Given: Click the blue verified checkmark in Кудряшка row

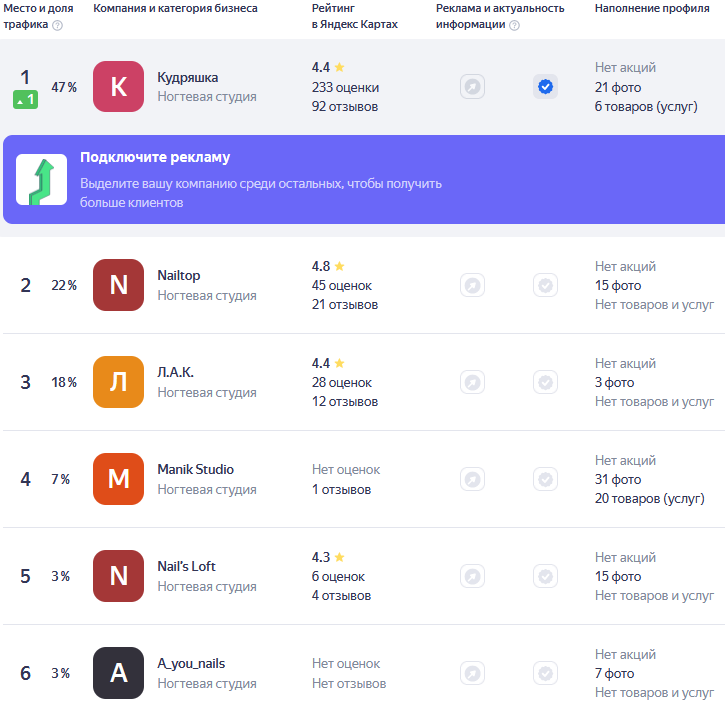Looking at the screenshot, I should point(546,86).
